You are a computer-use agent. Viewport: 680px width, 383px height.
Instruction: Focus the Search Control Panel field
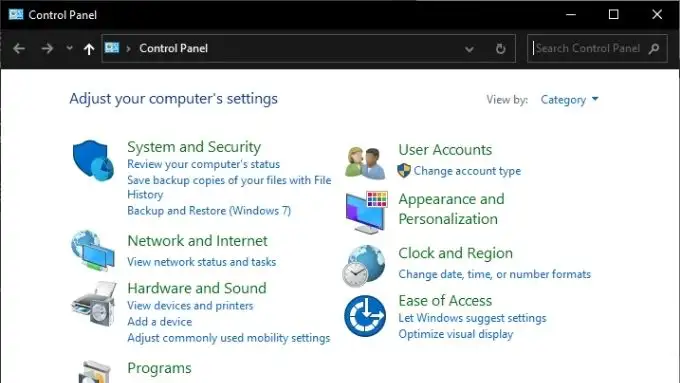597,49
